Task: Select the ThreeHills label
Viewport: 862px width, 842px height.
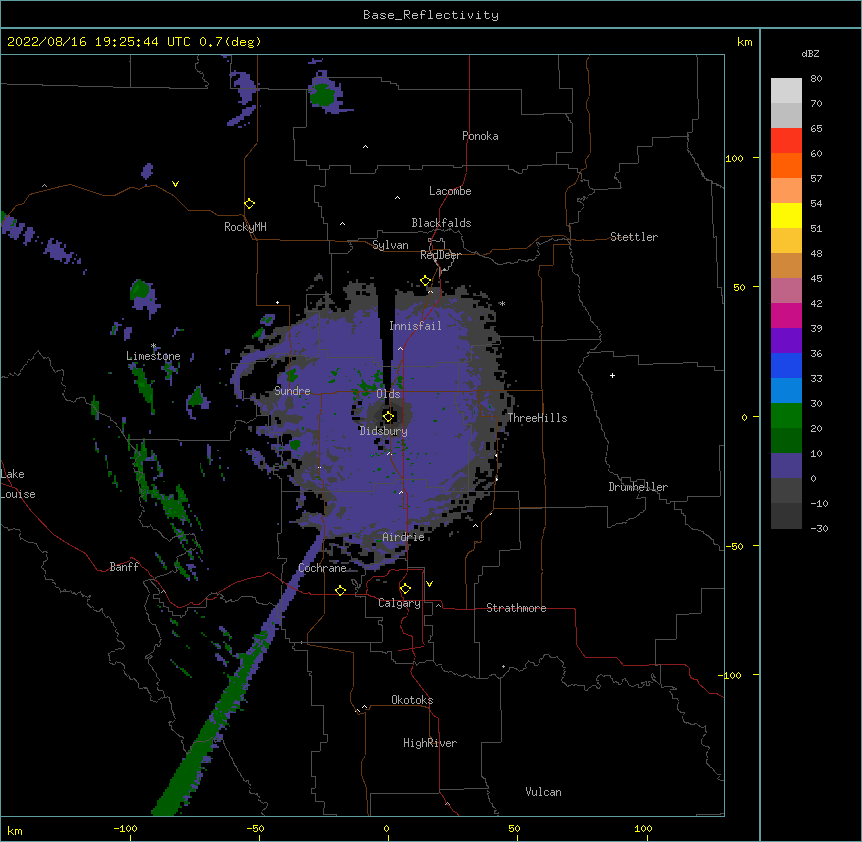Action: [537, 418]
